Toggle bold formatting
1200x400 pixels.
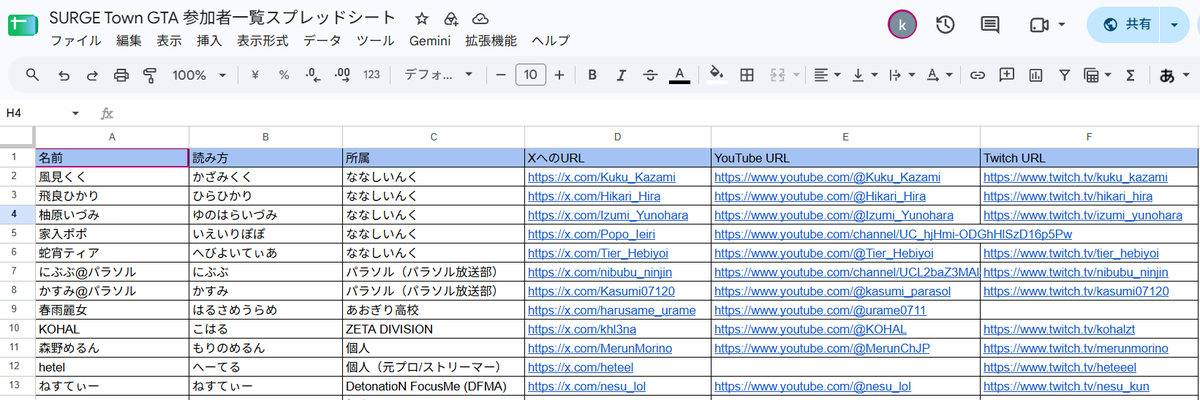pos(593,75)
